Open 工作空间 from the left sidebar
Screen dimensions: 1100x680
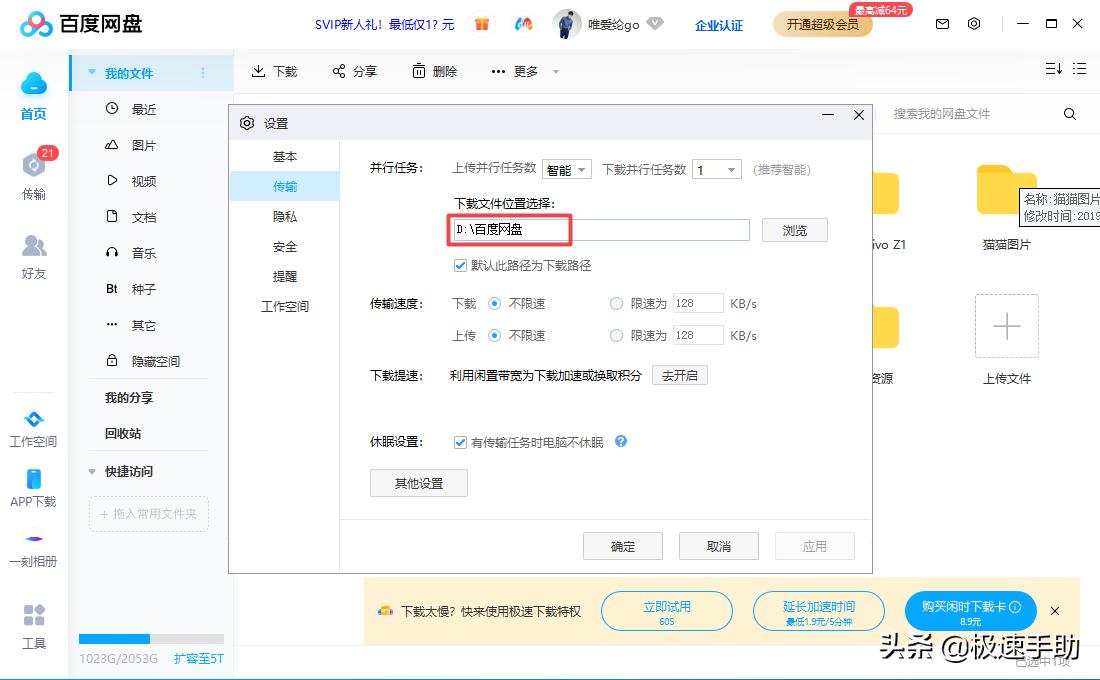click(x=33, y=428)
